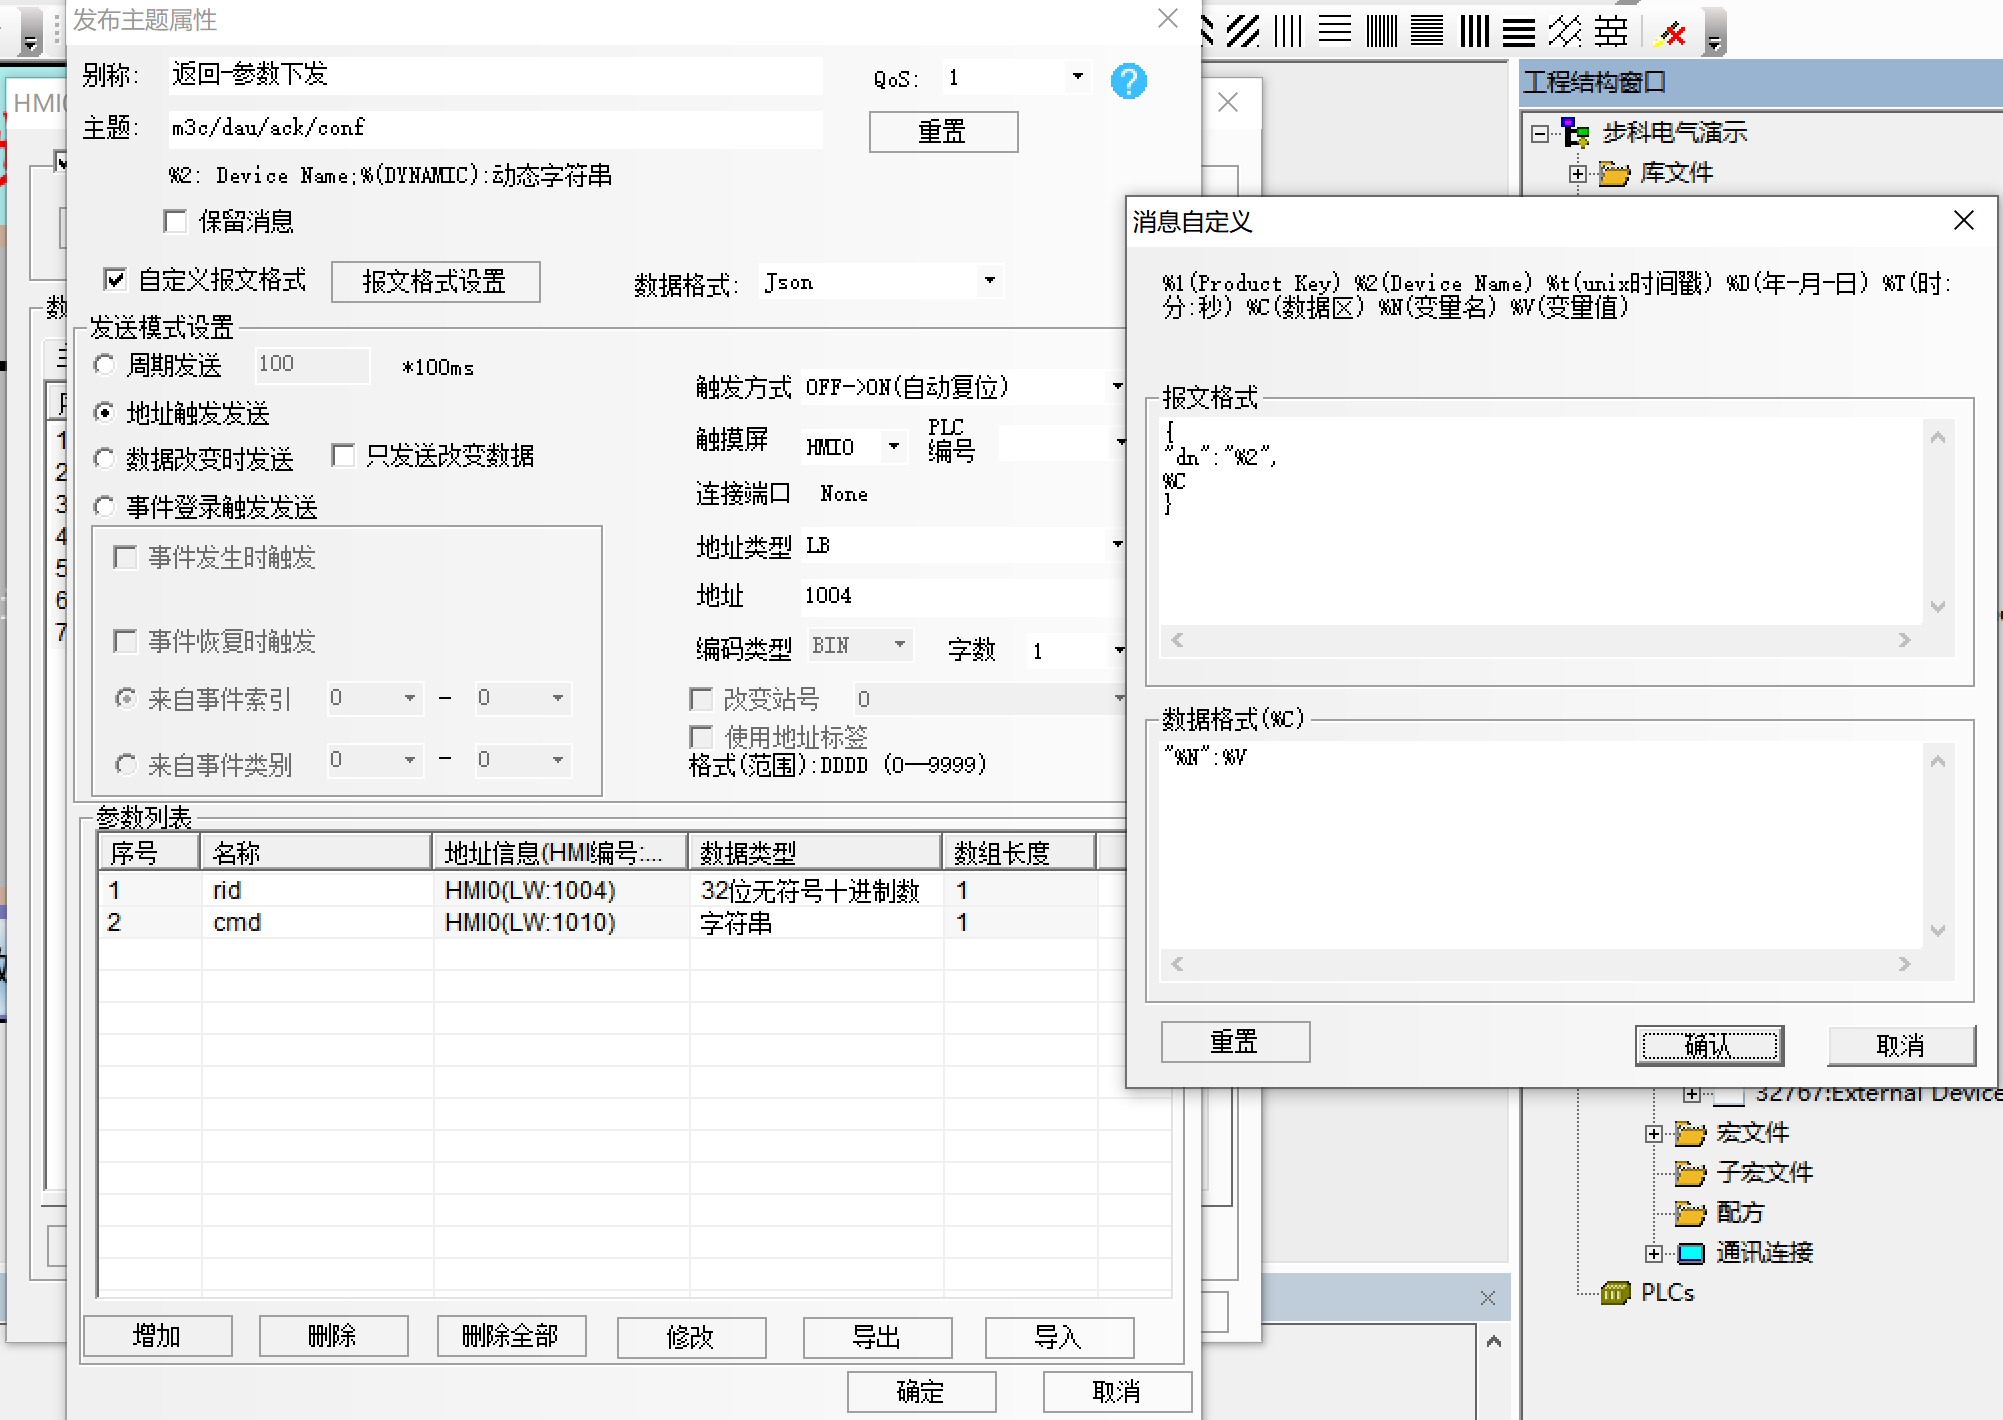Click the 配方 folder icon
The width and height of the screenshot is (2003, 1420).
(1690, 1213)
